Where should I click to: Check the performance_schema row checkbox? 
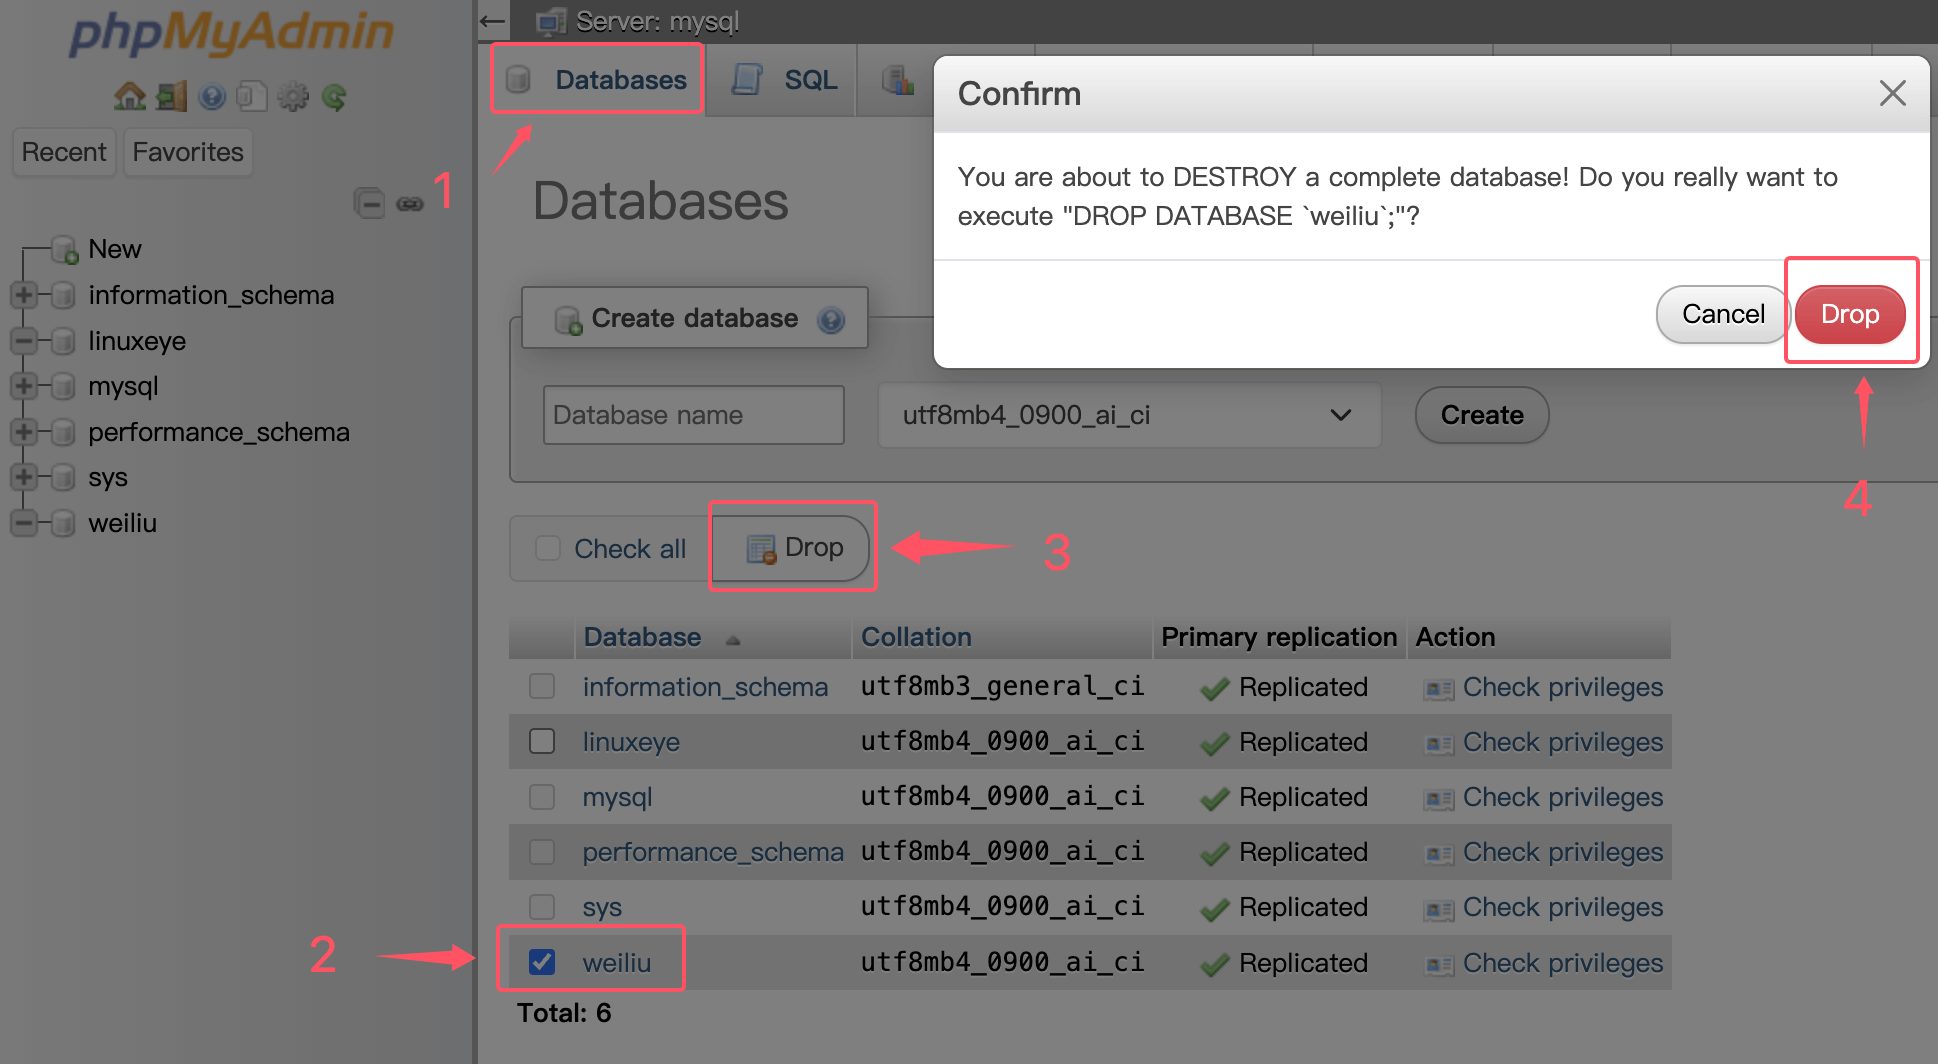pos(542,851)
